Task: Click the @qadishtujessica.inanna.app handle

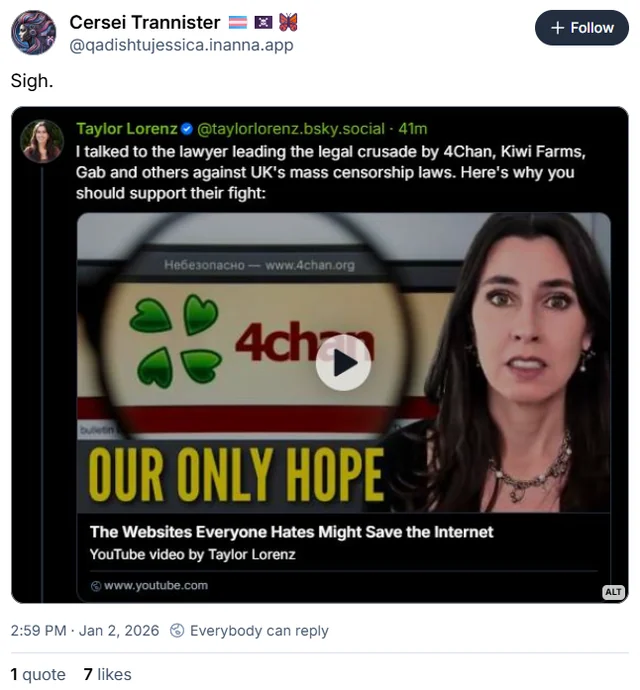Action: (x=181, y=45)
